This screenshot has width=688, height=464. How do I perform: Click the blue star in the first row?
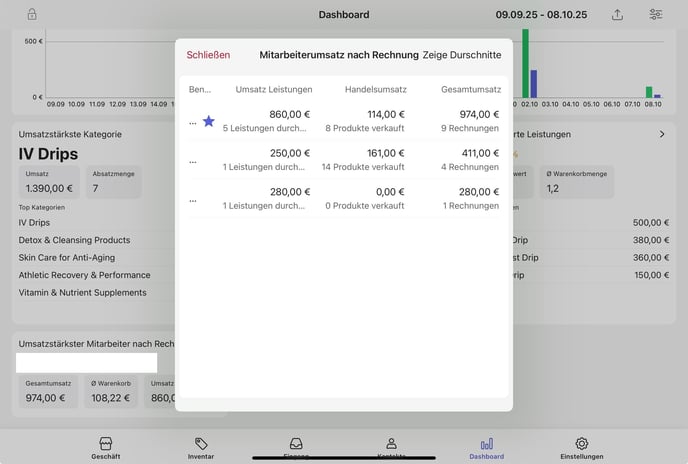click(x=209, y=121)
